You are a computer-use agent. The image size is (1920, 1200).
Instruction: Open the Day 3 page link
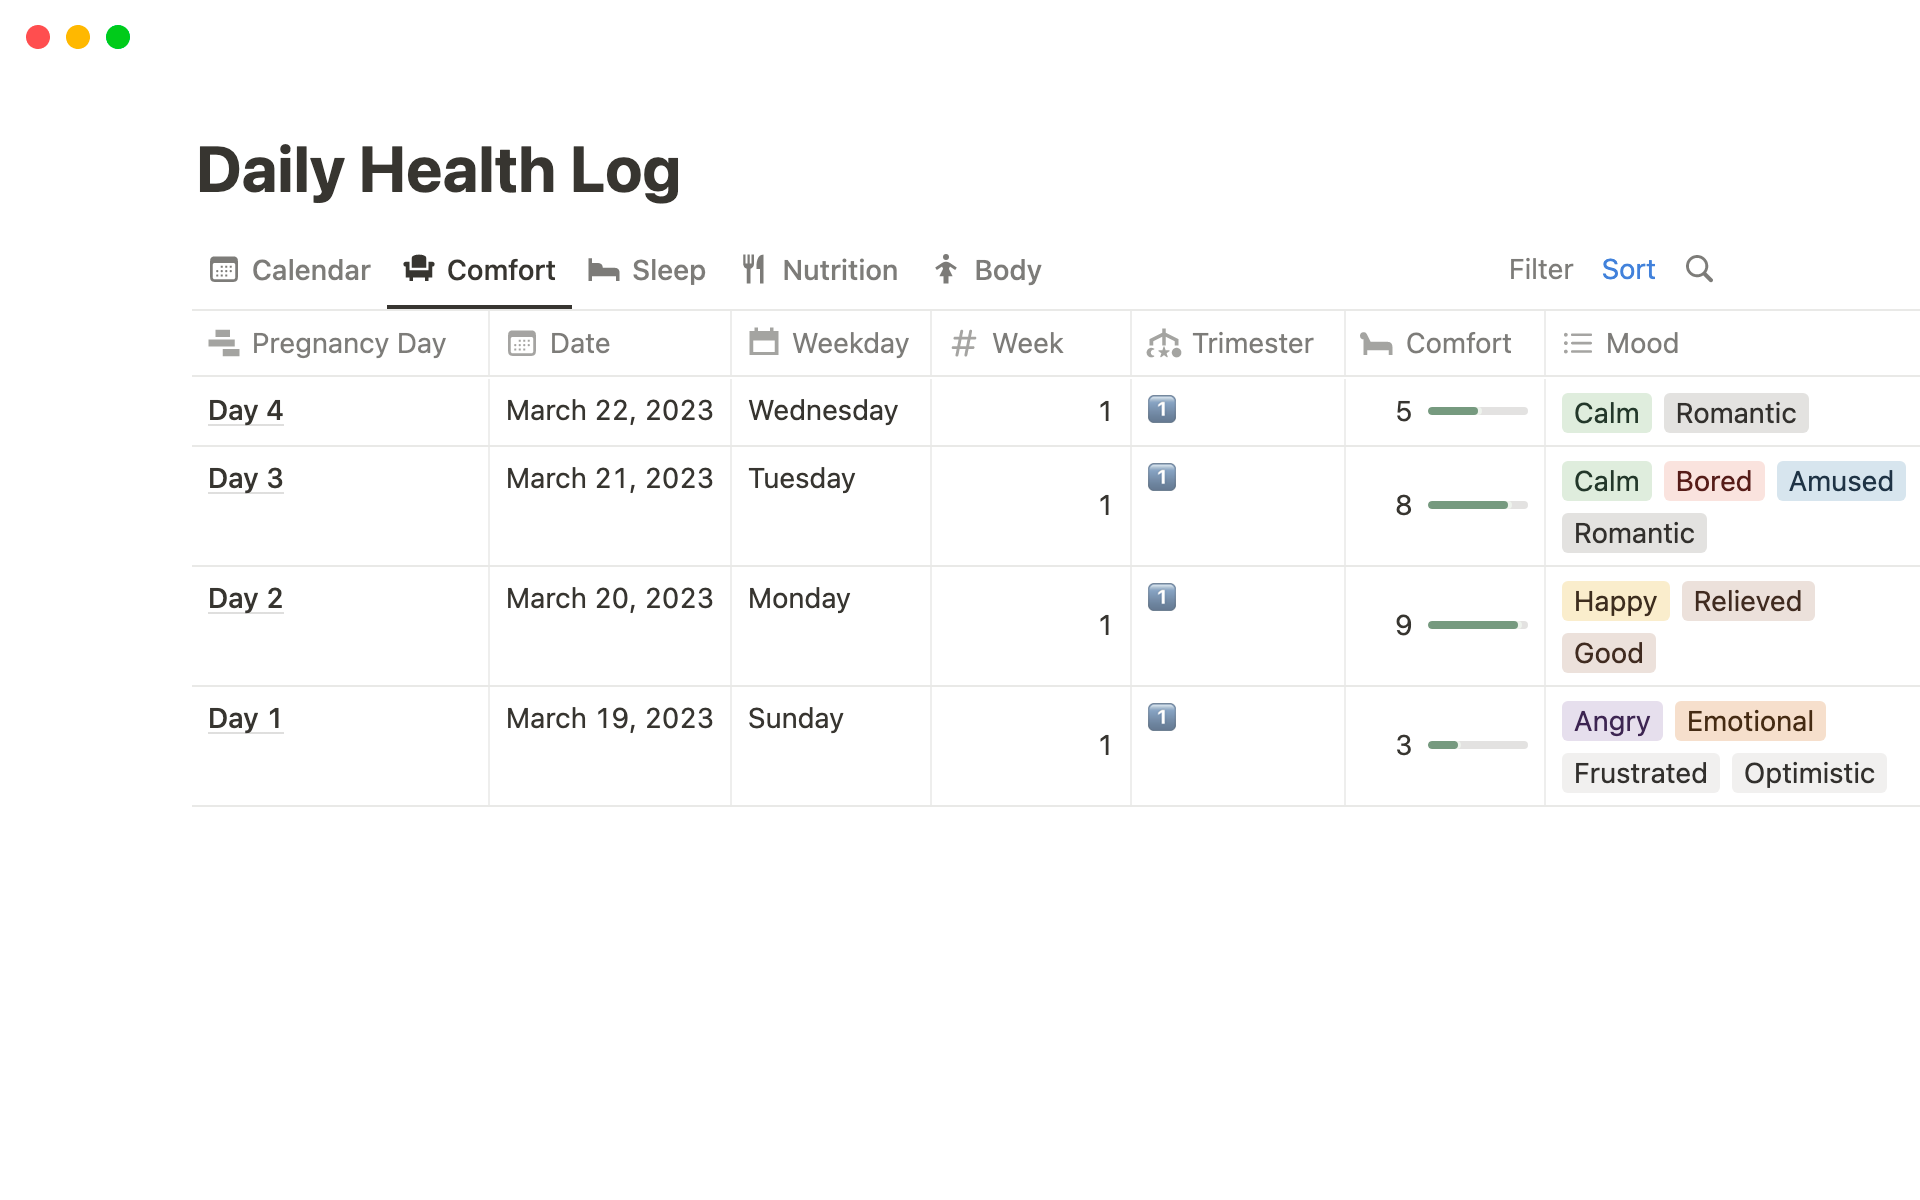coord(245,478)
